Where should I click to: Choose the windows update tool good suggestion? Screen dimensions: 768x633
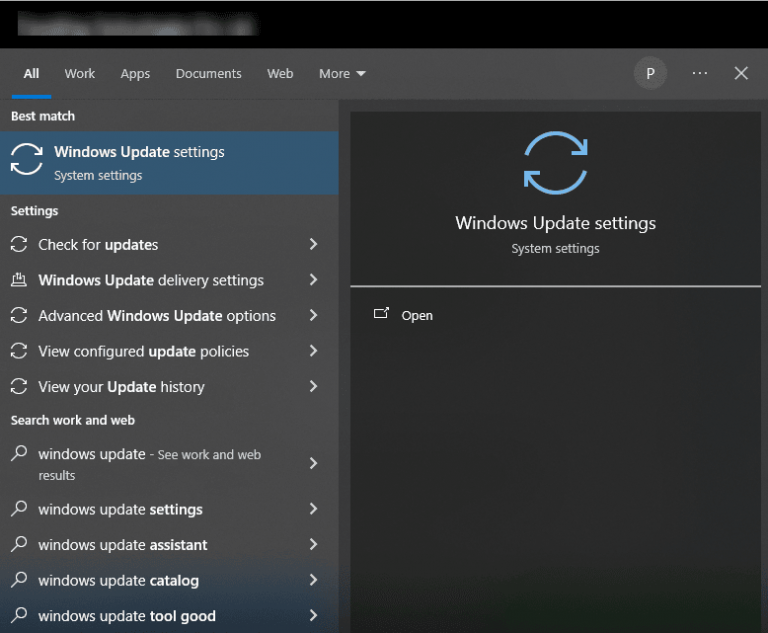click(127, 616)
